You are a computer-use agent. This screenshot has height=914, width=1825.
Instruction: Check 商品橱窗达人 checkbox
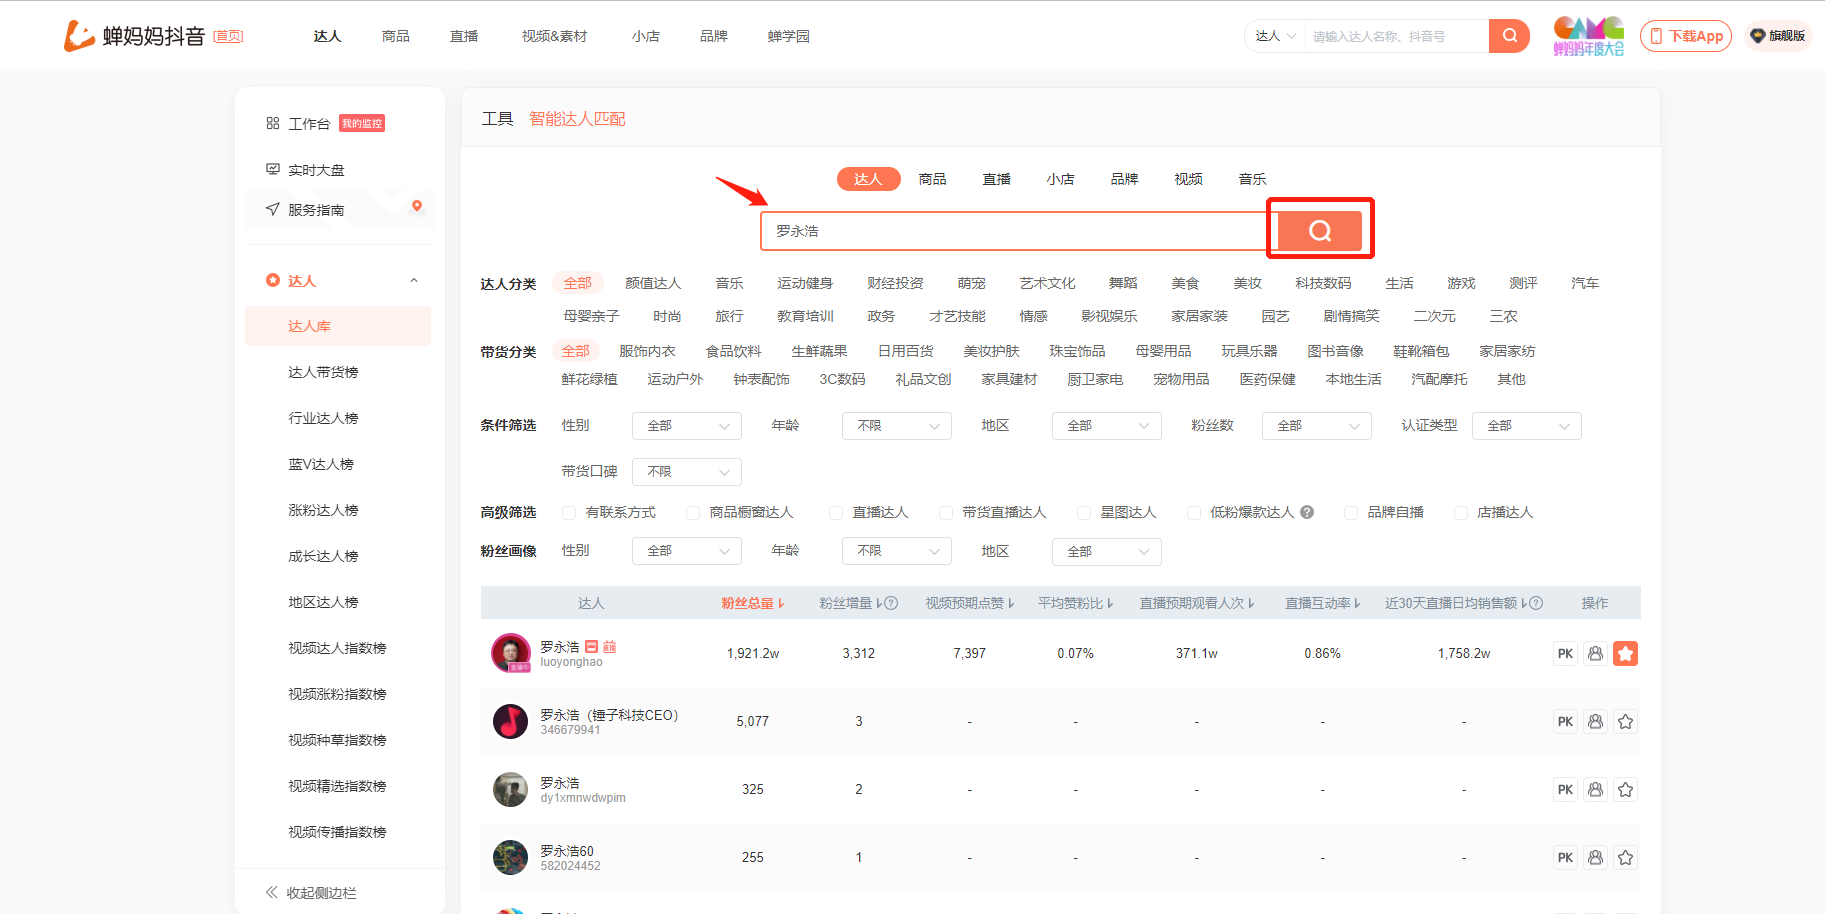click(693, 513)
